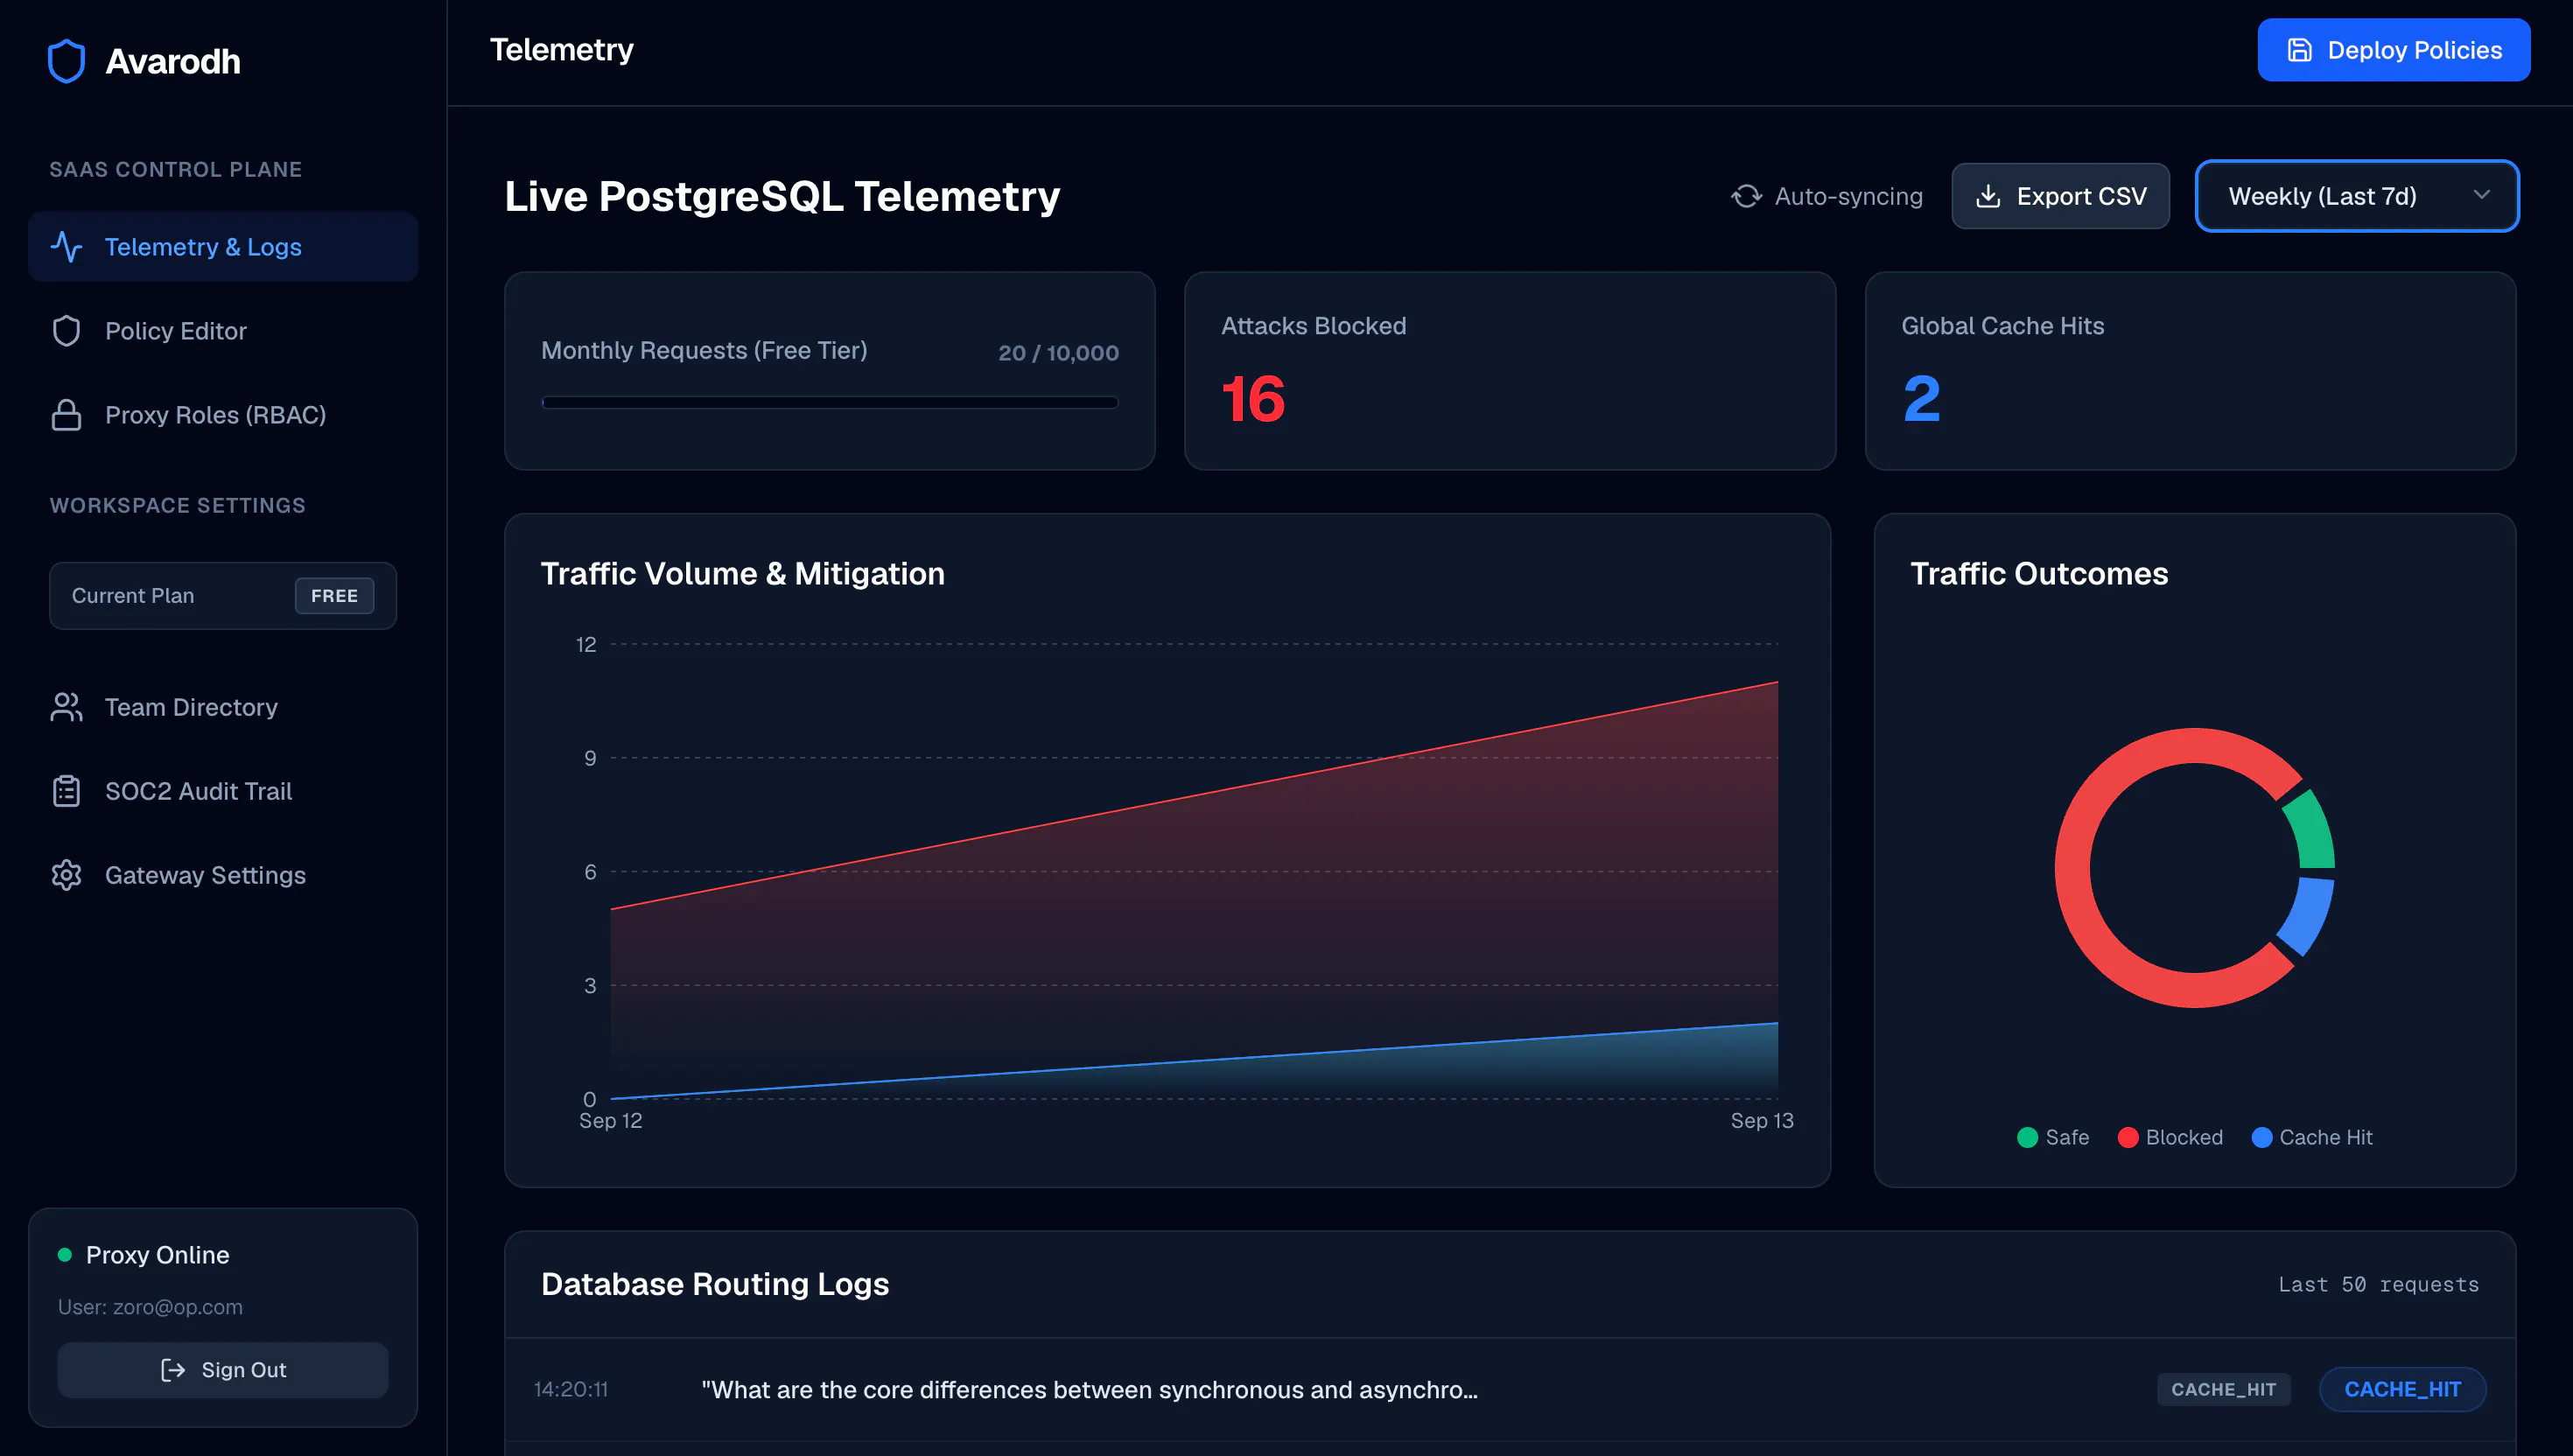Click the log entry about synchronous and asynchronous
The image size is (2573, 1456).
pyautogui.click(x=1510, y=1389)
